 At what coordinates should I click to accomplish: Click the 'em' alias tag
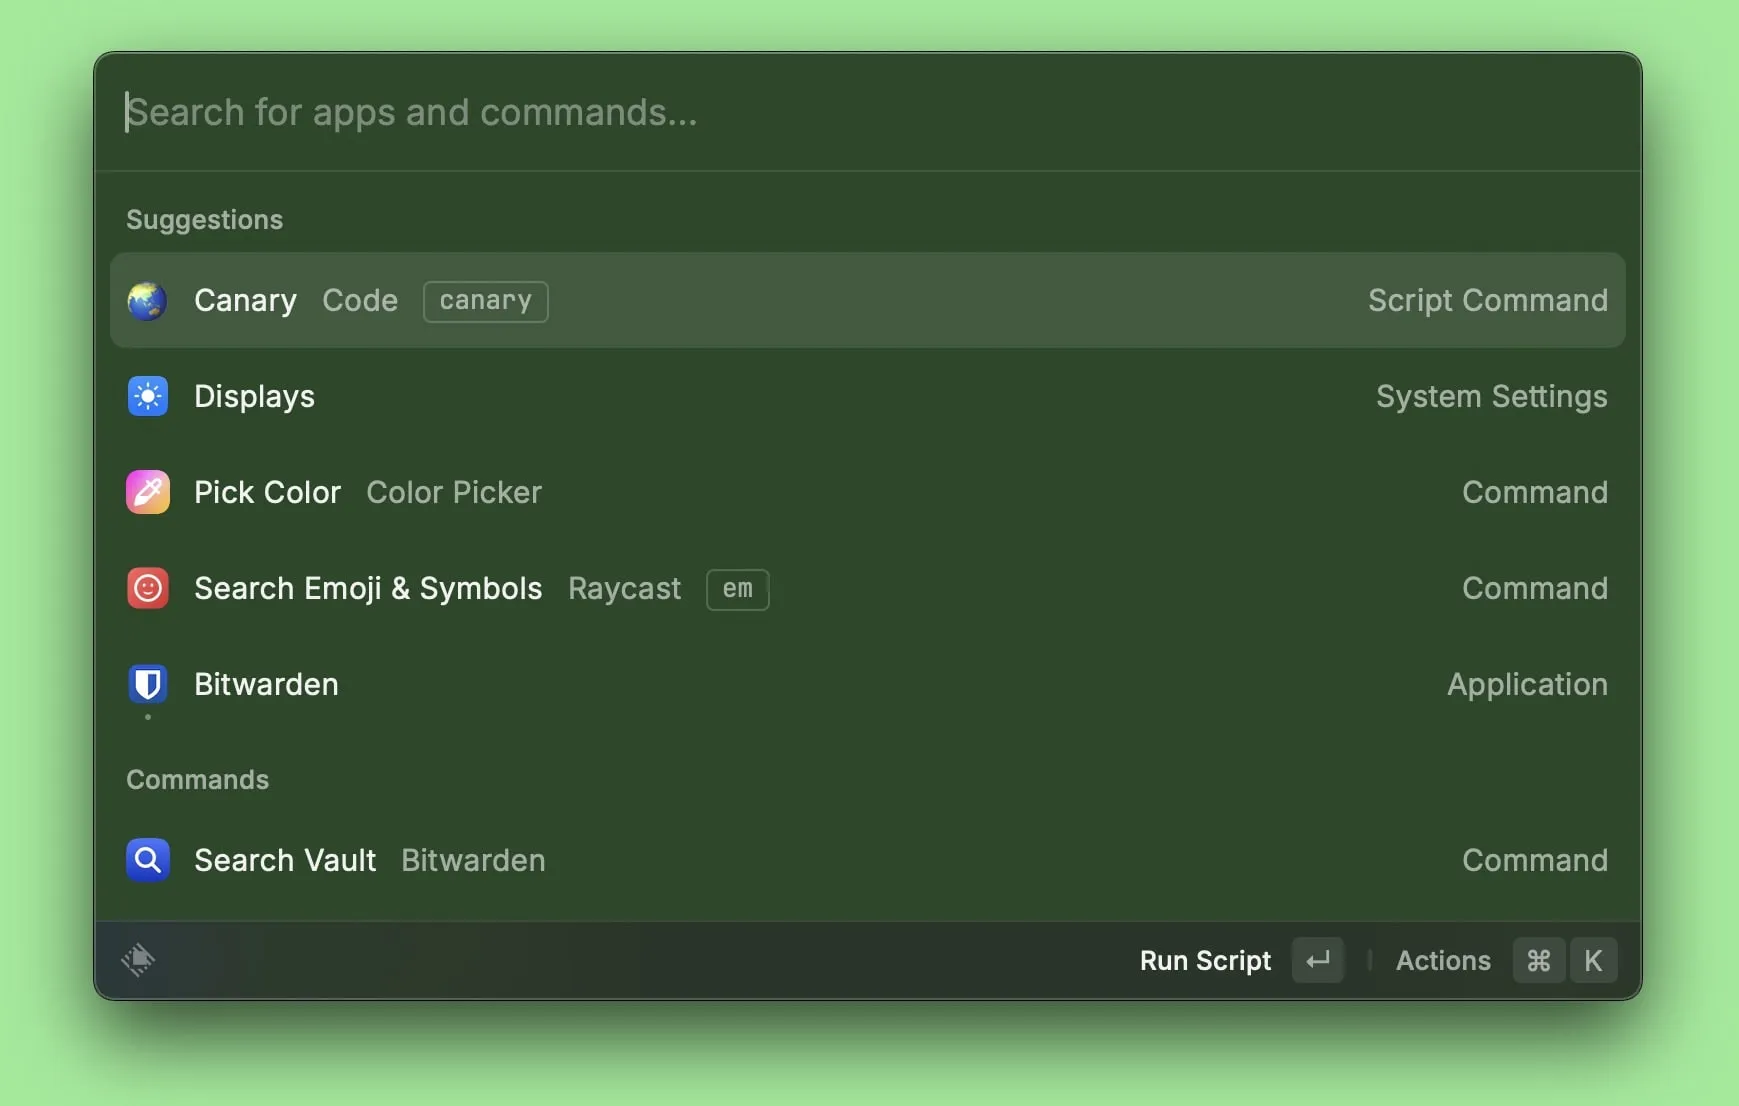[737, 589]
